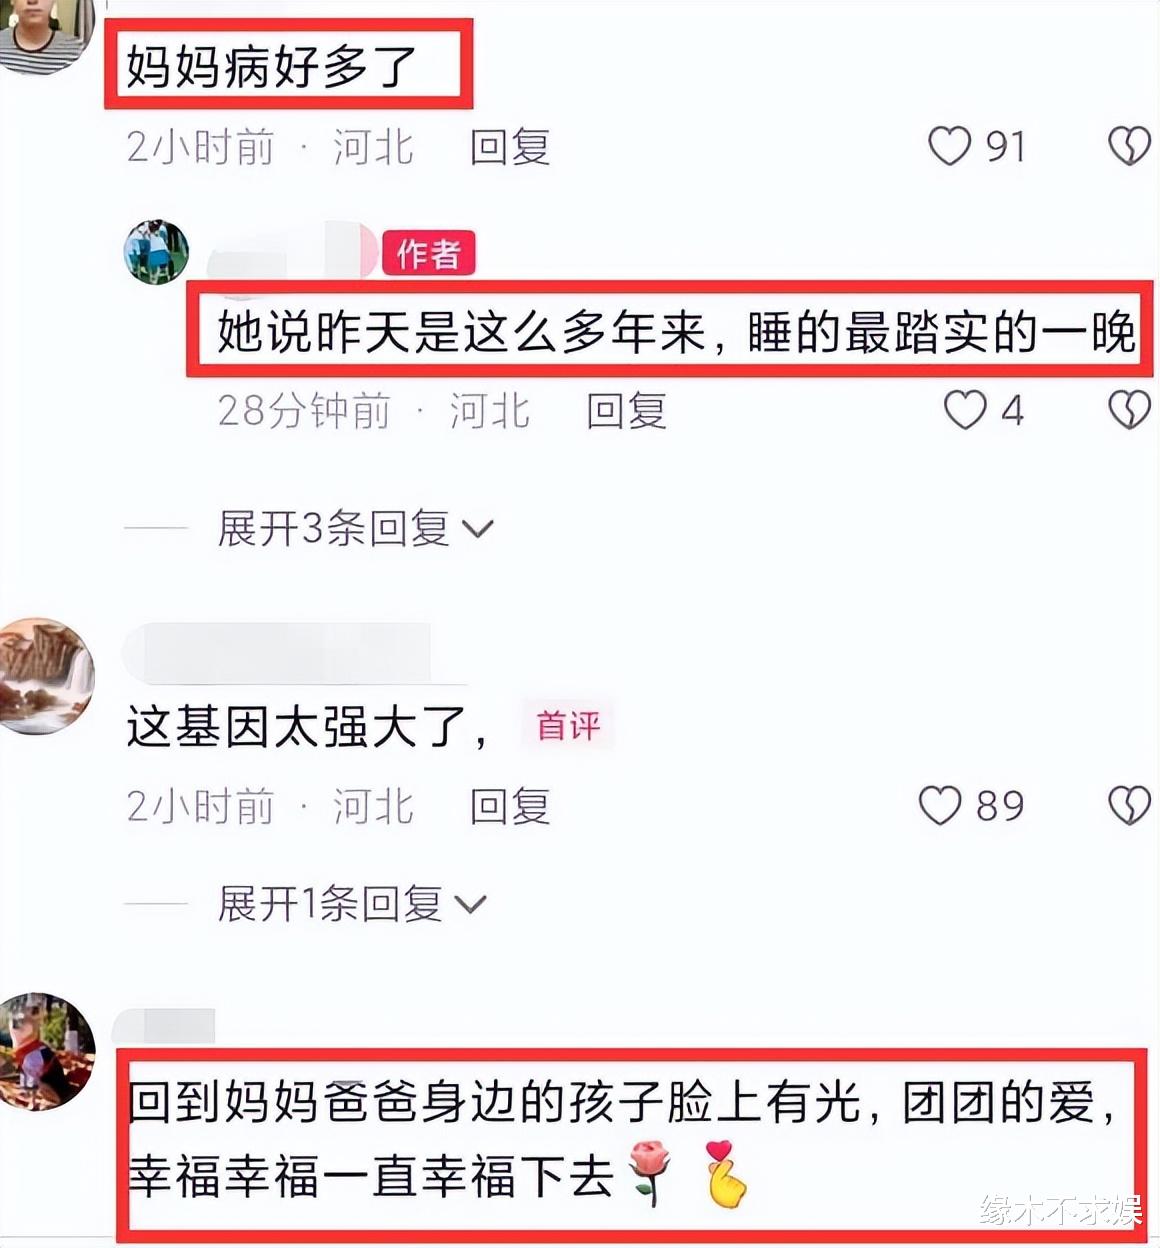Image resolution: width=1160 pixels, height=1248 pixels.
Task: Open comment text 妈妈病好多了
Action: (x=271, y=67)
